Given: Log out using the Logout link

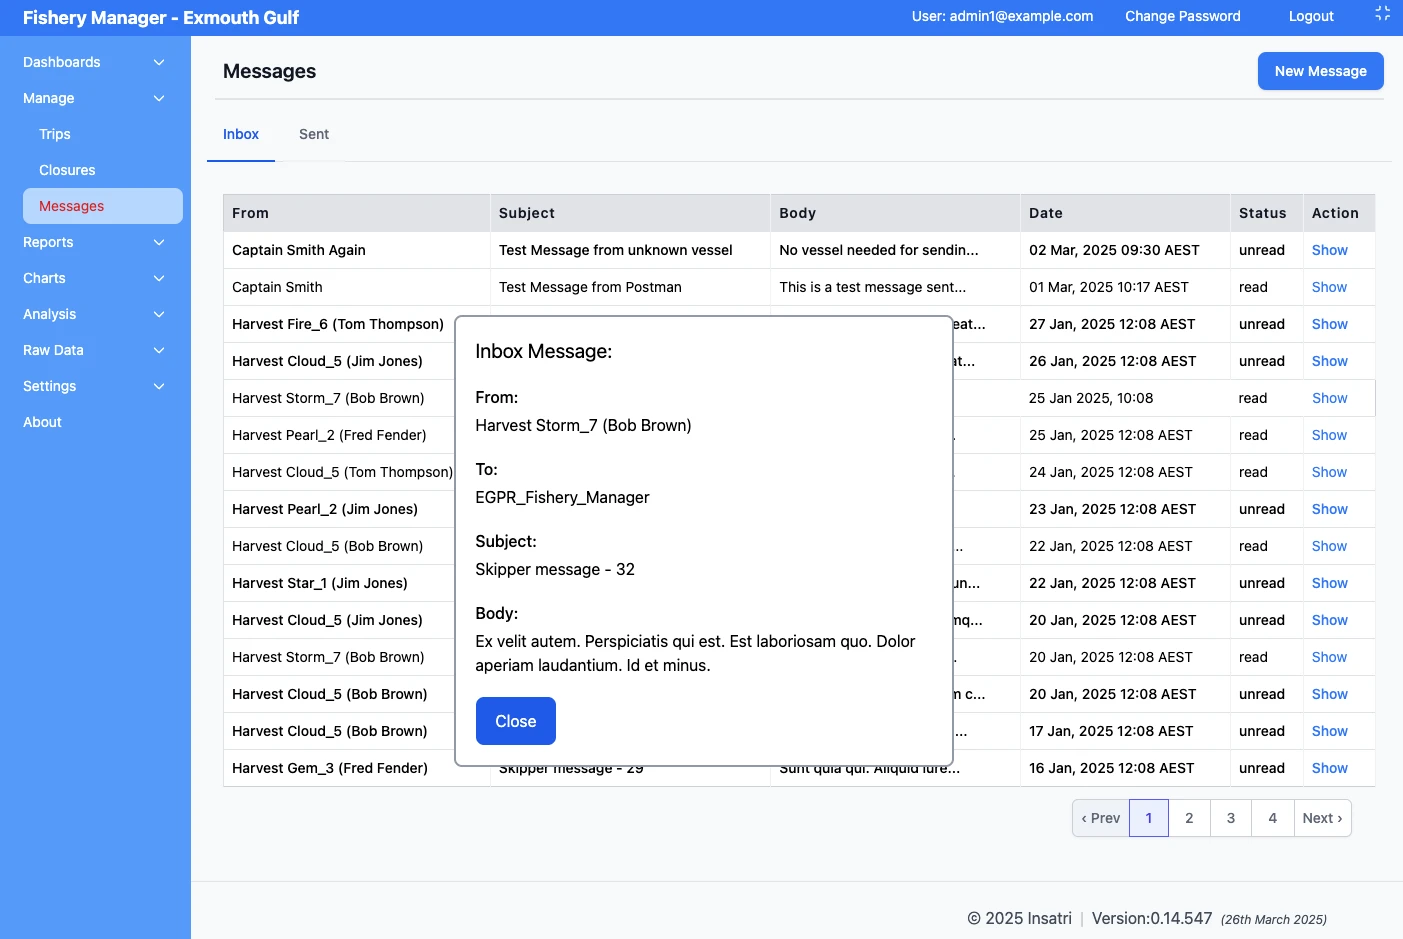Looking at the screenshot, I should pyautogui.click(x=1310, y=16).
